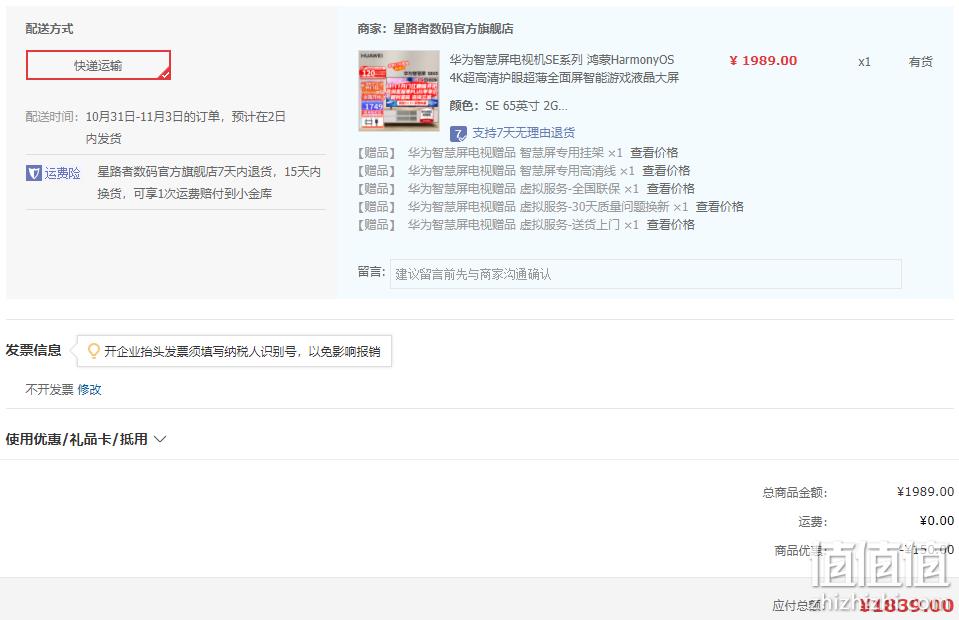Click the 运费 ¥0.00 value

click(937, 521)
